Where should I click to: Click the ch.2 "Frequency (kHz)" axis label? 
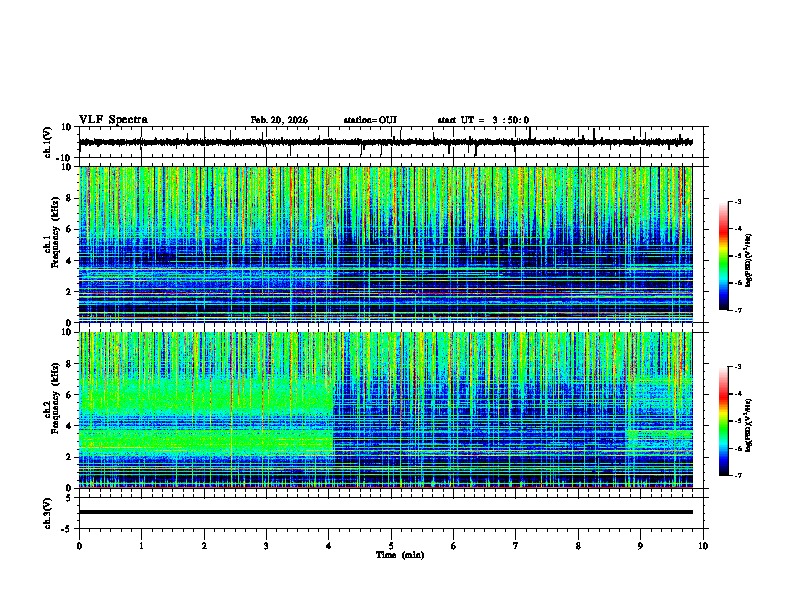pos(55,398)
